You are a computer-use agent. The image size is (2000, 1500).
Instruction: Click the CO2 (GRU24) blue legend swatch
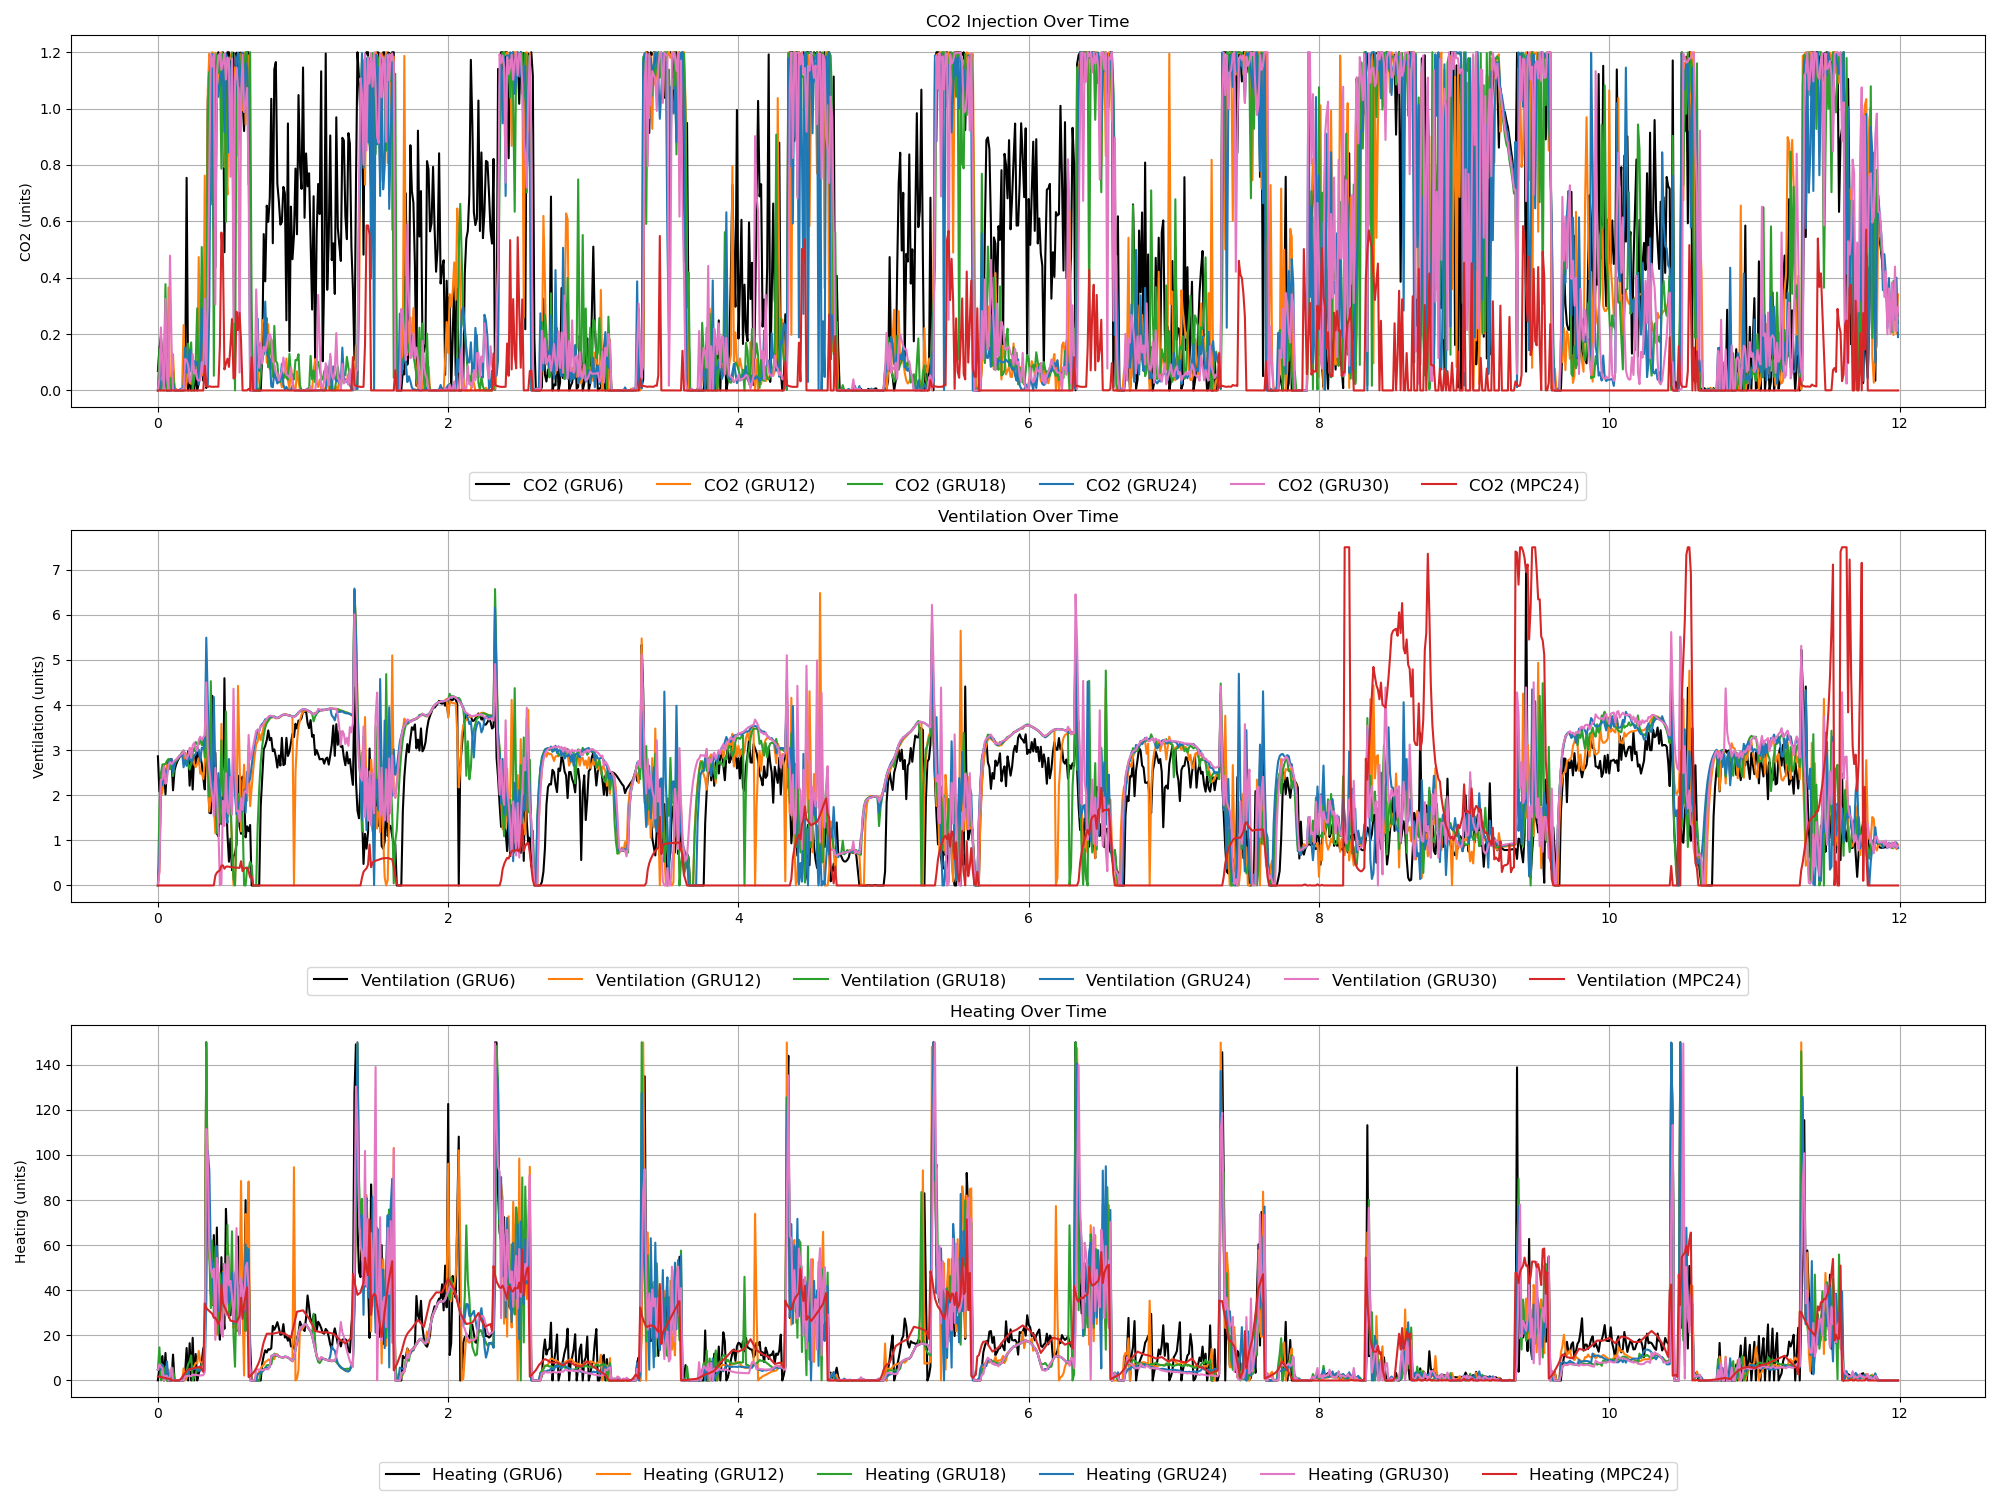pos(1056,486)
